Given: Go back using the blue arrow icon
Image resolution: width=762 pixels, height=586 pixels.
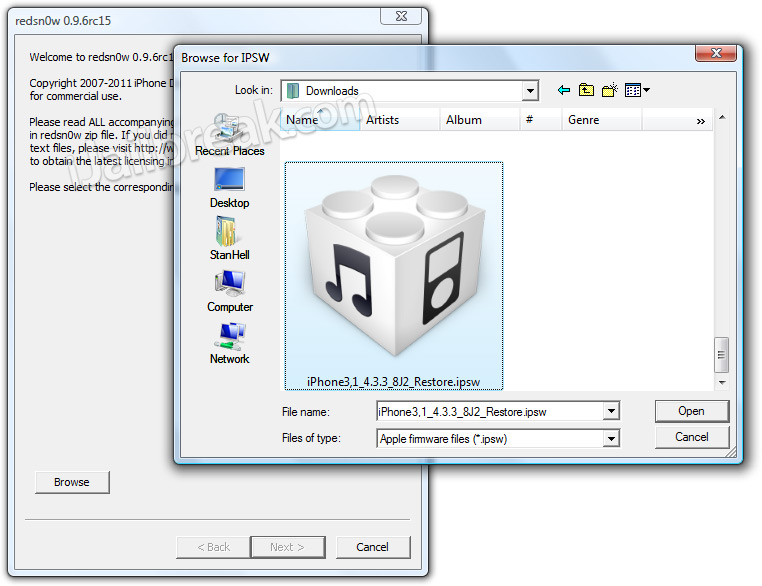Looking at the screenshot, I should point(564,90).
